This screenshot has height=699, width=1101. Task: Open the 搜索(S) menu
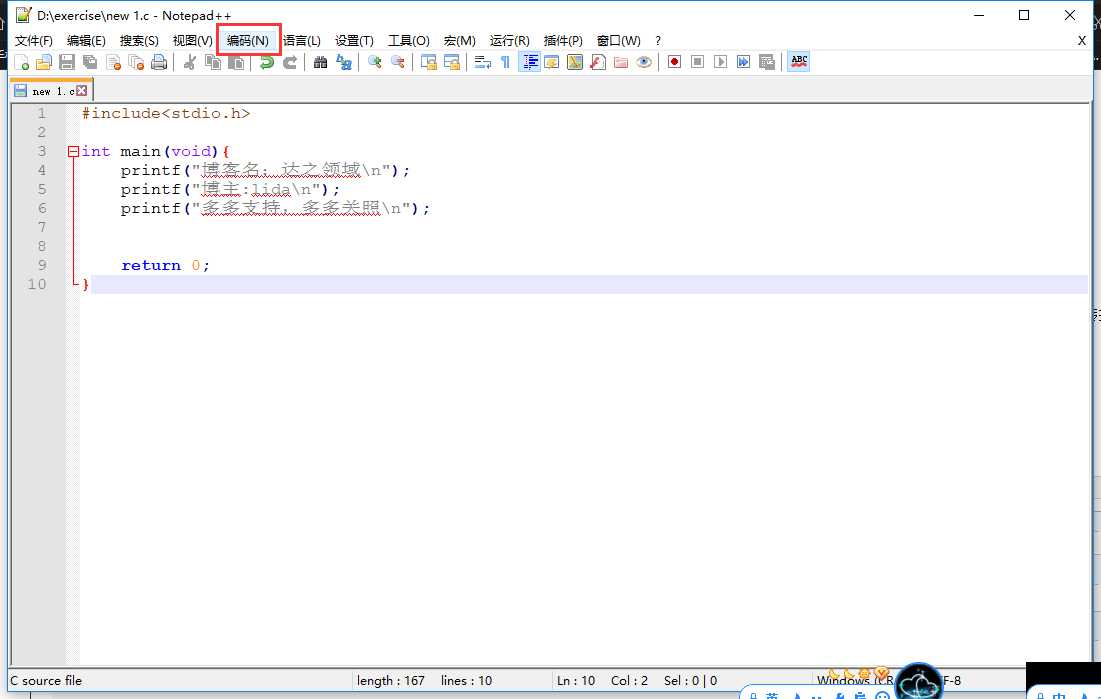139,41
